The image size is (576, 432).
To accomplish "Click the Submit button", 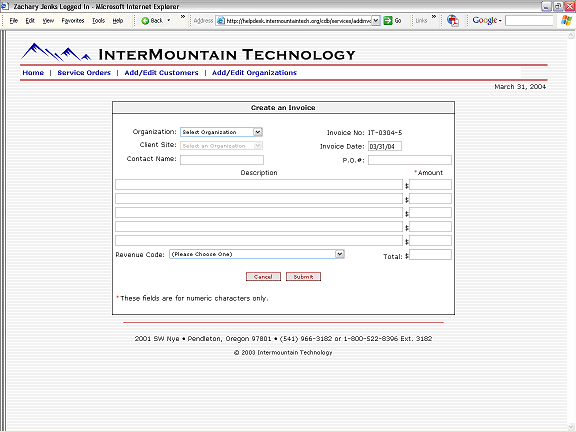I will (x=303, y=277).
